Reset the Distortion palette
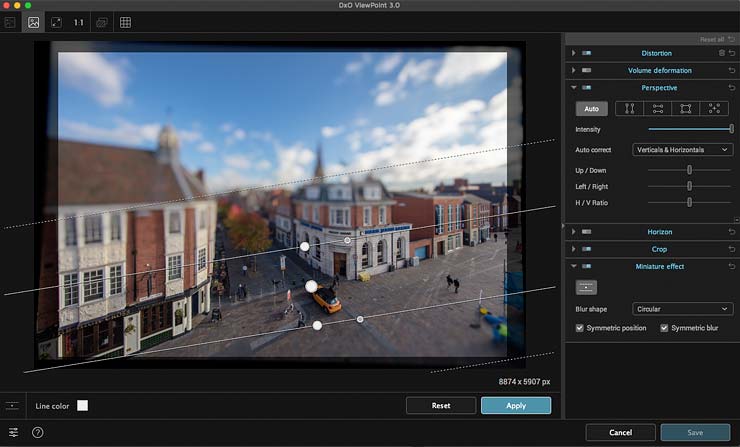The width and height of the screenshot is (740, 447). click(732, 53)
